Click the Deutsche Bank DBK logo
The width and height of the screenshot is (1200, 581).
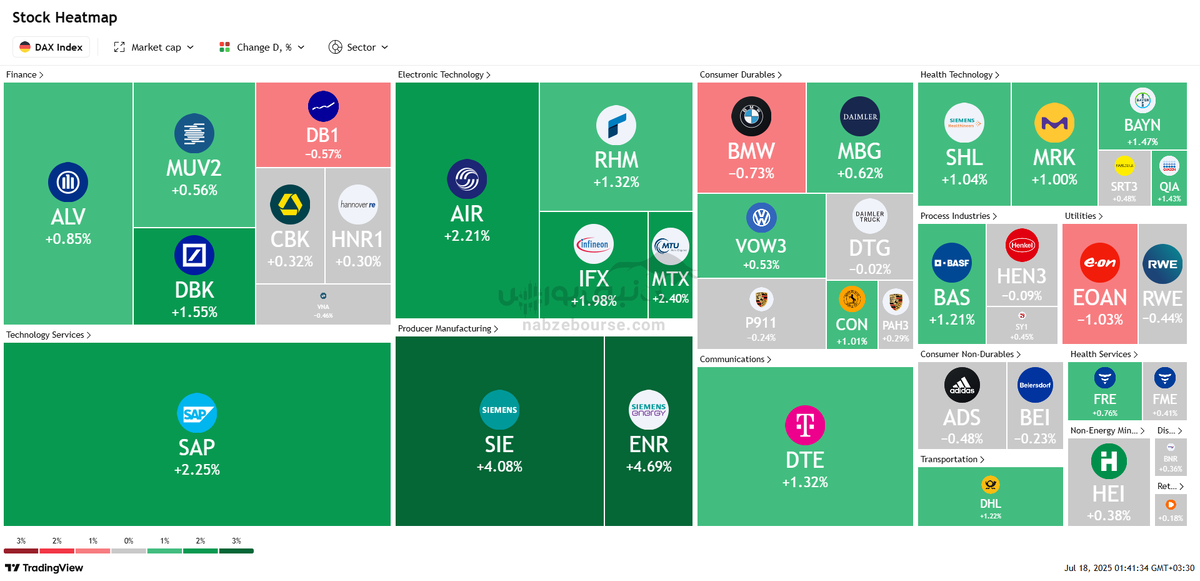click(x=194, y=255)
